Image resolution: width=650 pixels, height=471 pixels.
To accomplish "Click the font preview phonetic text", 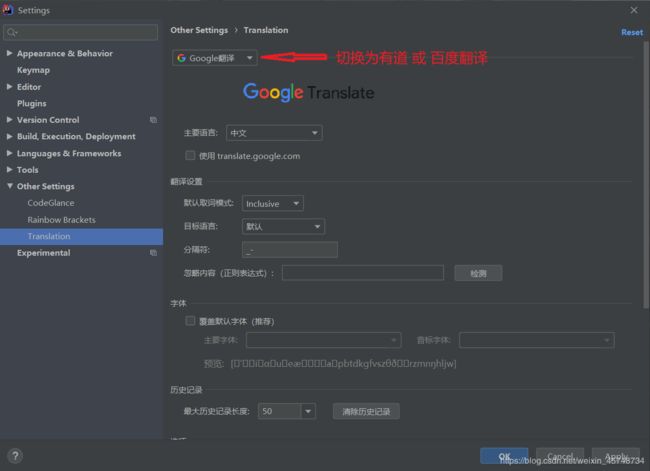I will click(344, 364).
